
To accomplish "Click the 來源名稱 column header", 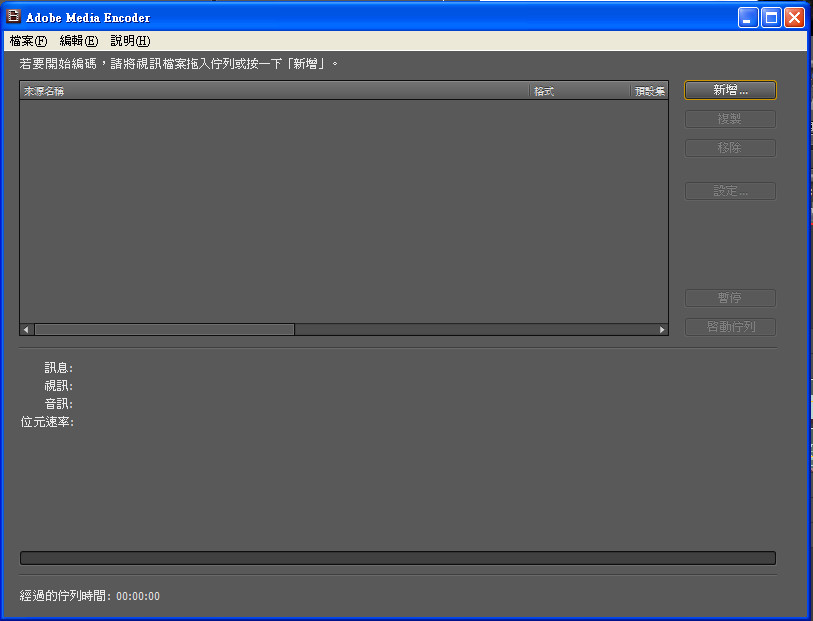I will 274,91.
